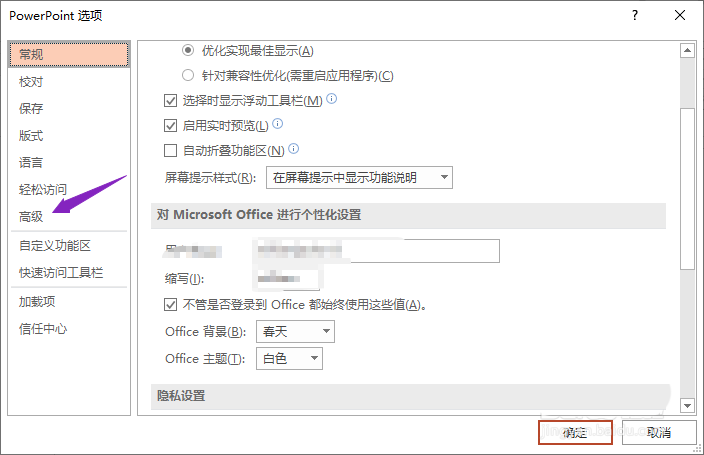Select 针对兼容性优化 radio button
Screen dimensions: 704x455
tap(188, 75)
